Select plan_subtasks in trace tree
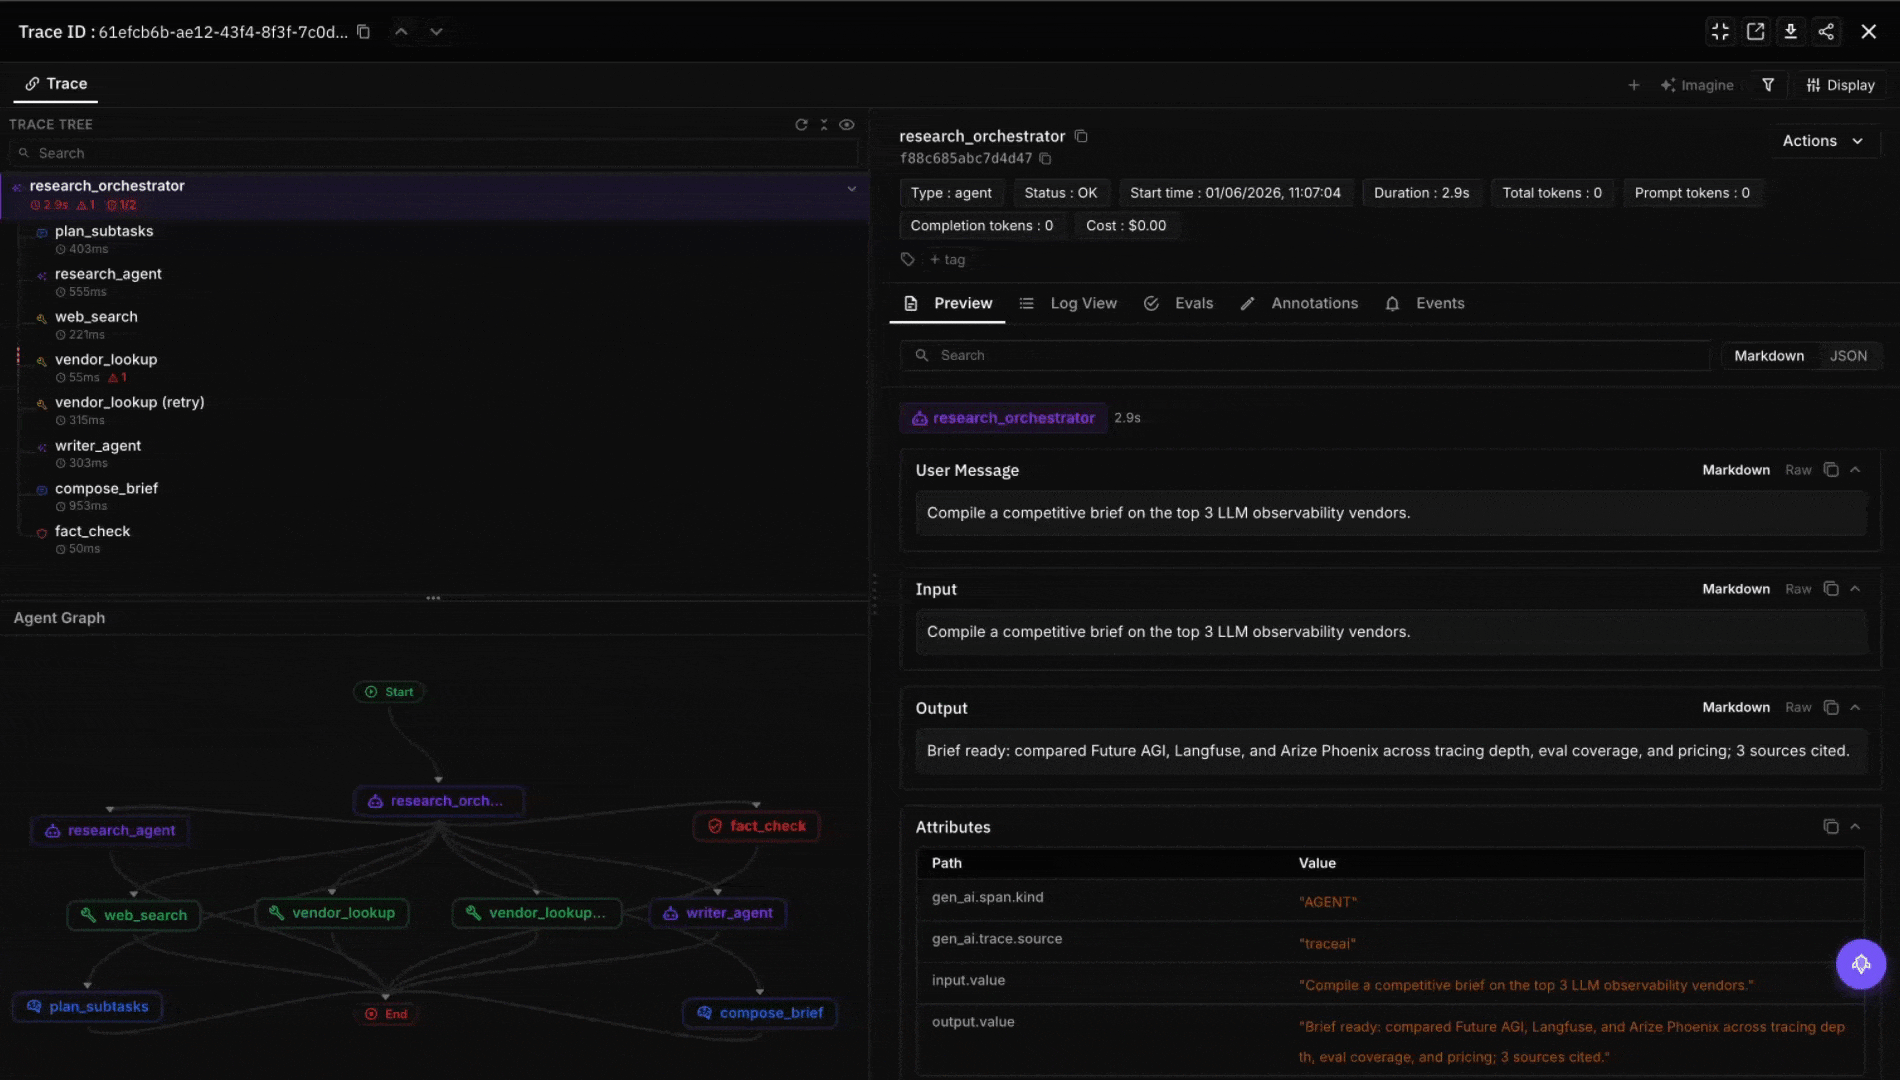The image size is (1900, 1080). pos(434,239)
